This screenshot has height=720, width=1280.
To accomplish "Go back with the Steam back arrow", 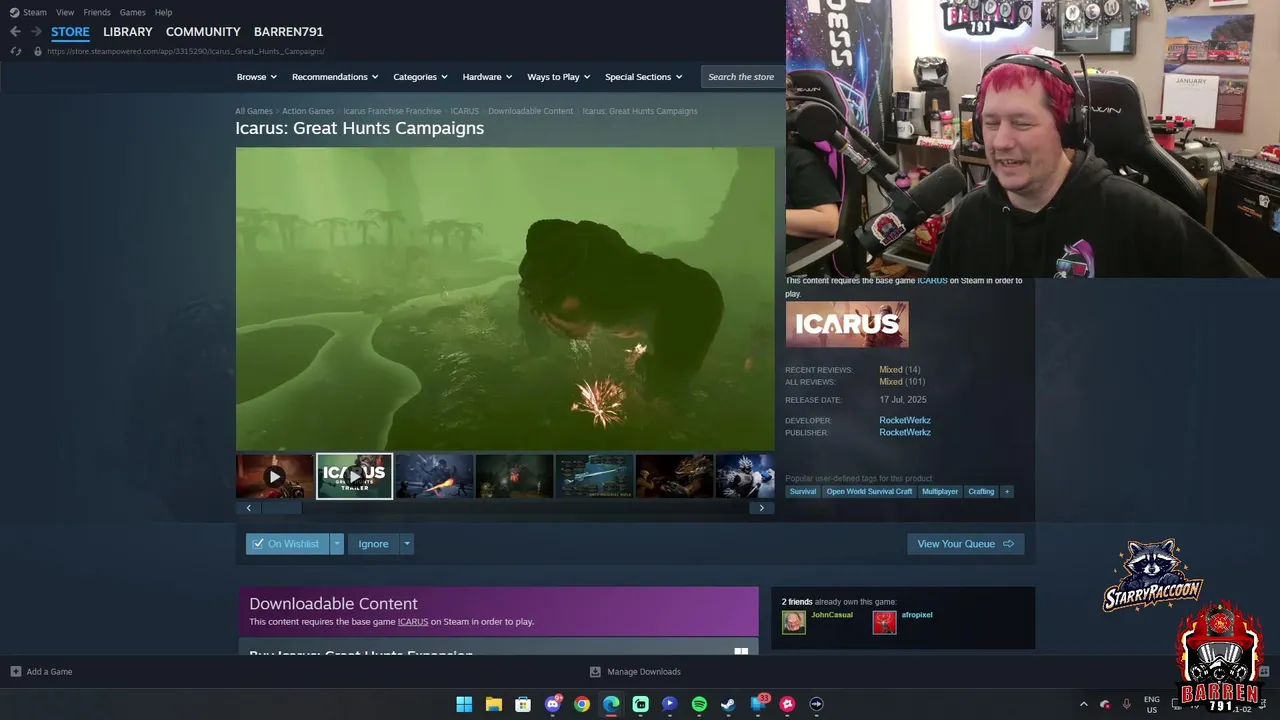I will tap(15, 32).
